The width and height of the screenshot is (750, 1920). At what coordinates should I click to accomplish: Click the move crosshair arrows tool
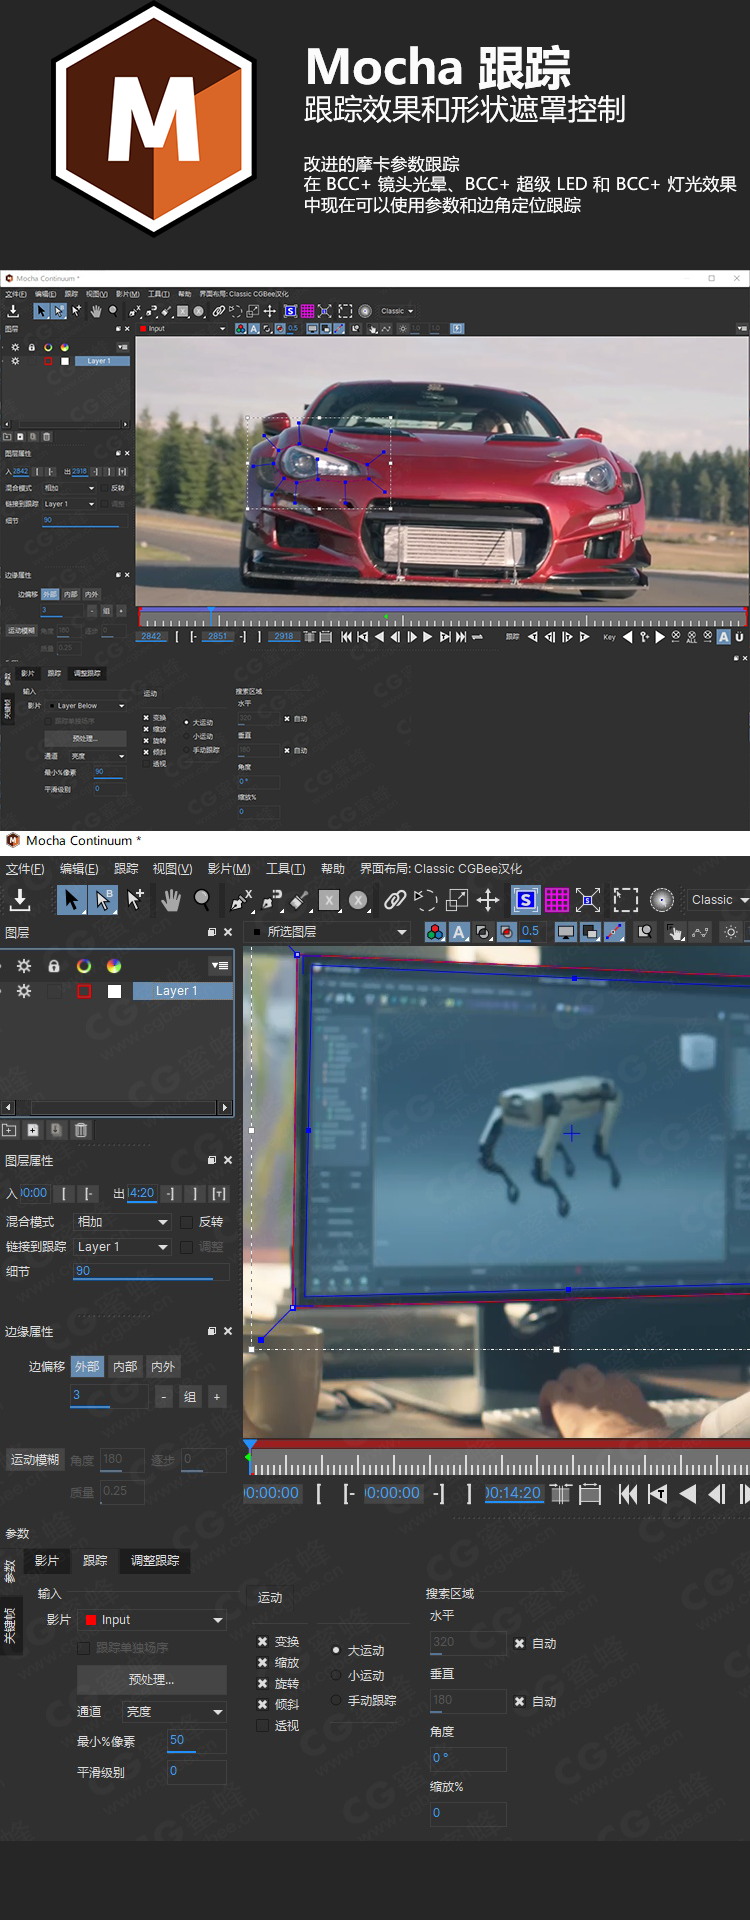(x=488, y=900)
